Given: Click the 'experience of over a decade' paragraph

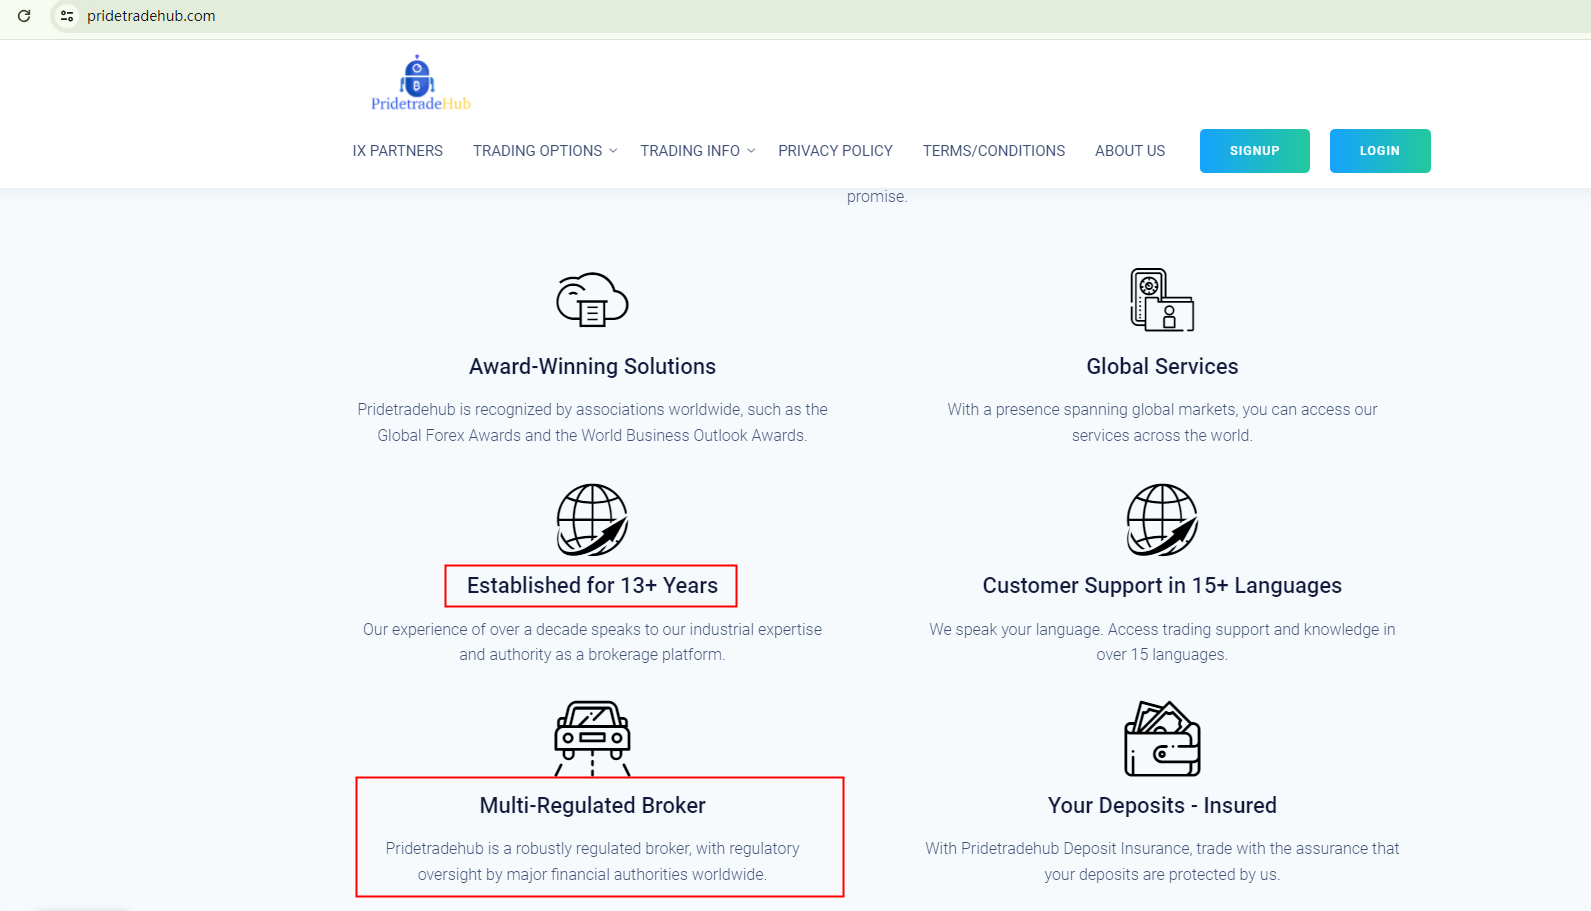Looking at the screenshot, I should coord(592,642).
